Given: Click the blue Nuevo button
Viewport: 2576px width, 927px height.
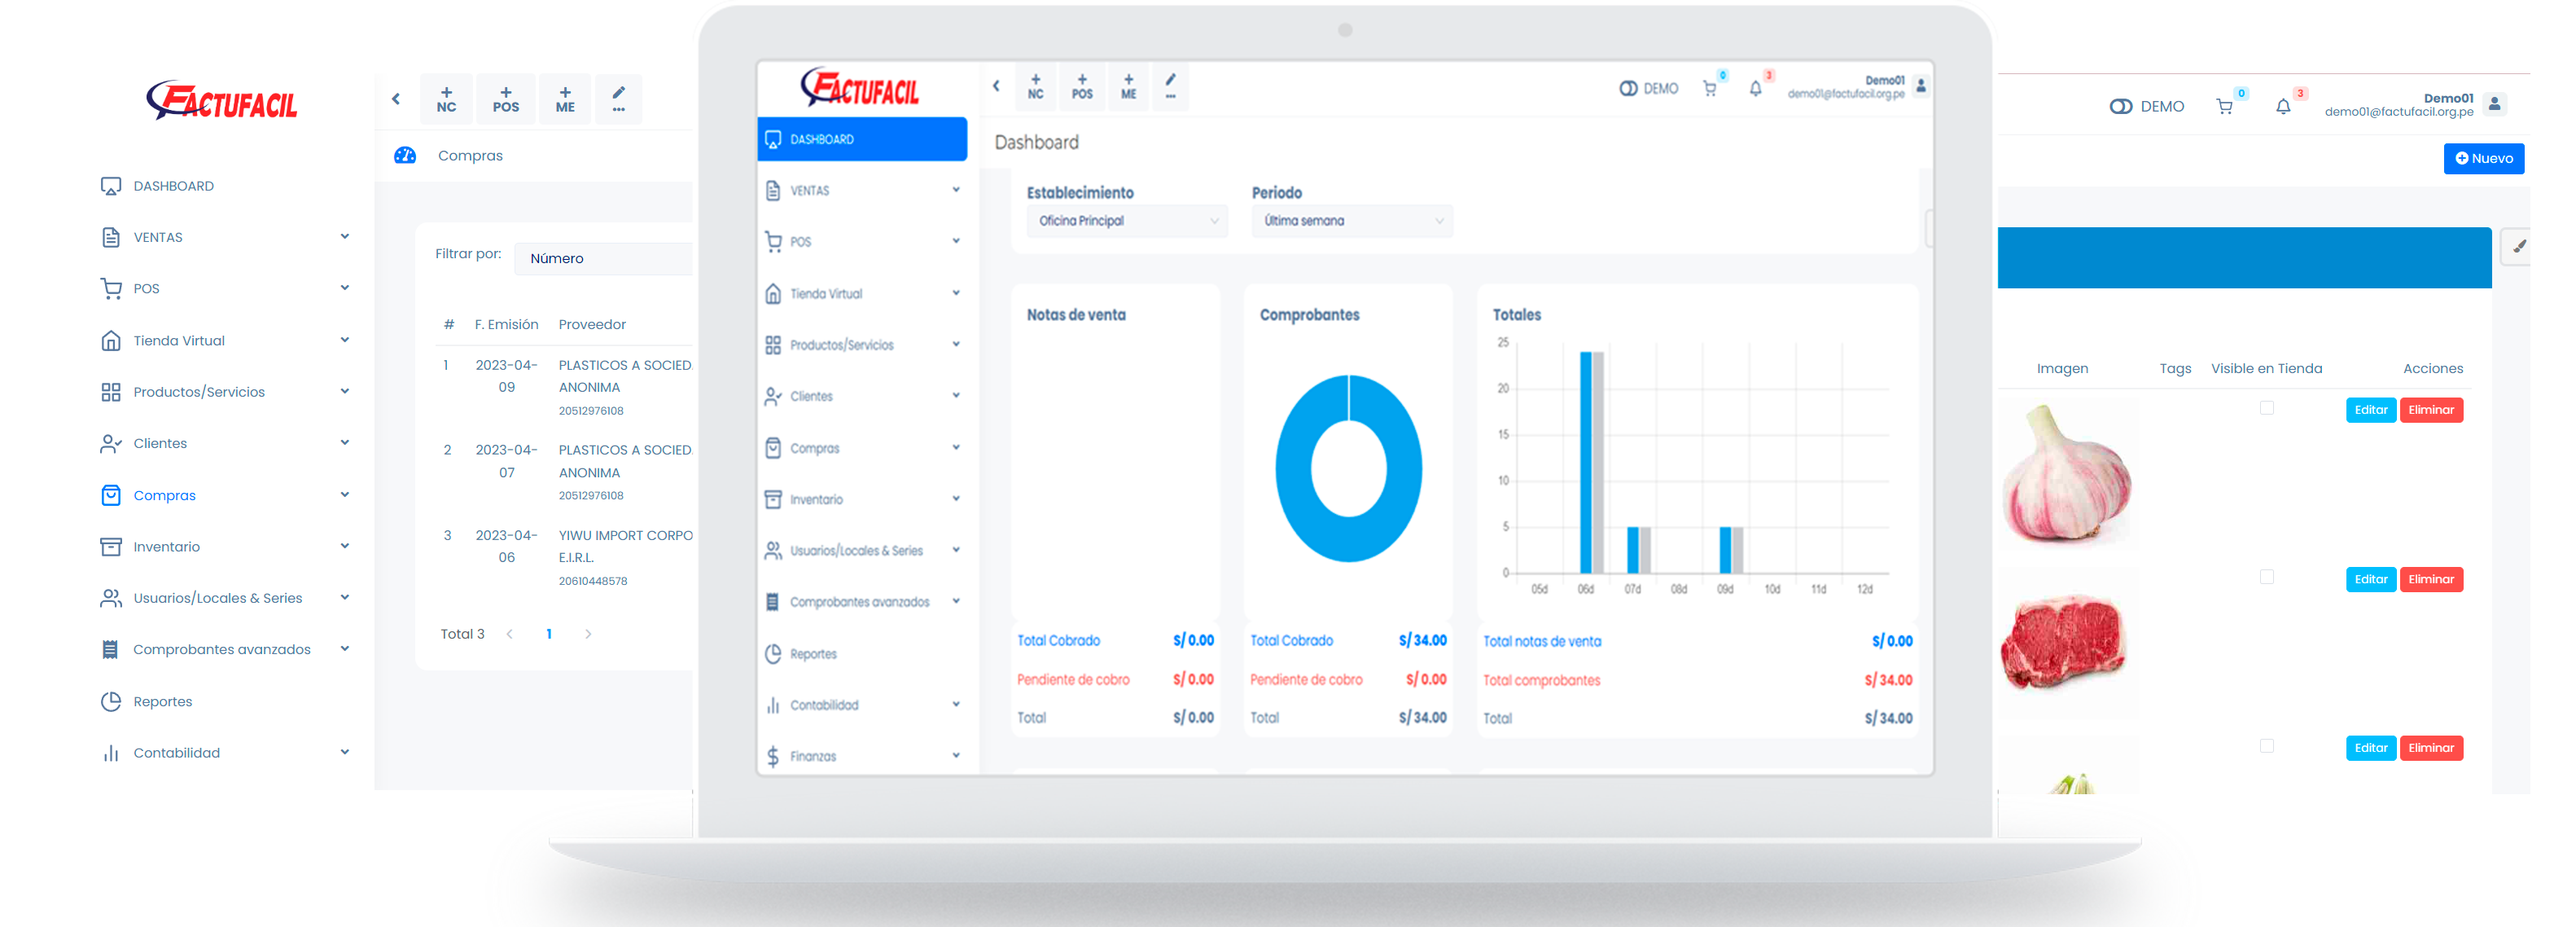Looking at the screenshot, I should coord(2483,158).
